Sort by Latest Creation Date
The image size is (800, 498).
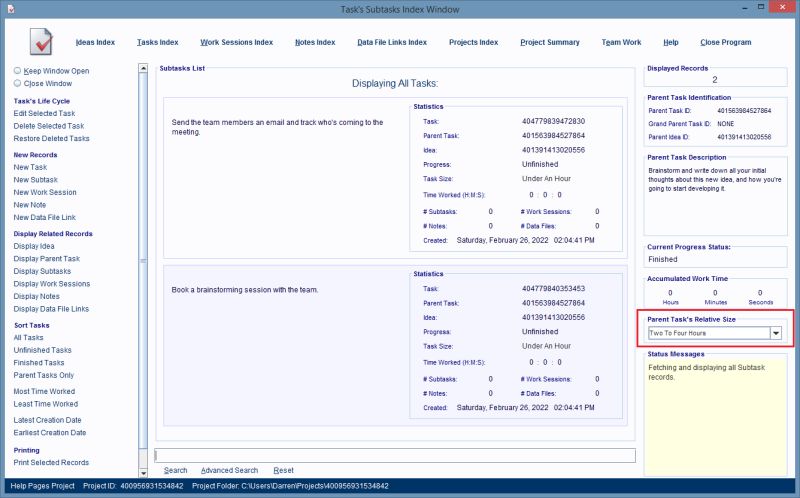point(47,420)
